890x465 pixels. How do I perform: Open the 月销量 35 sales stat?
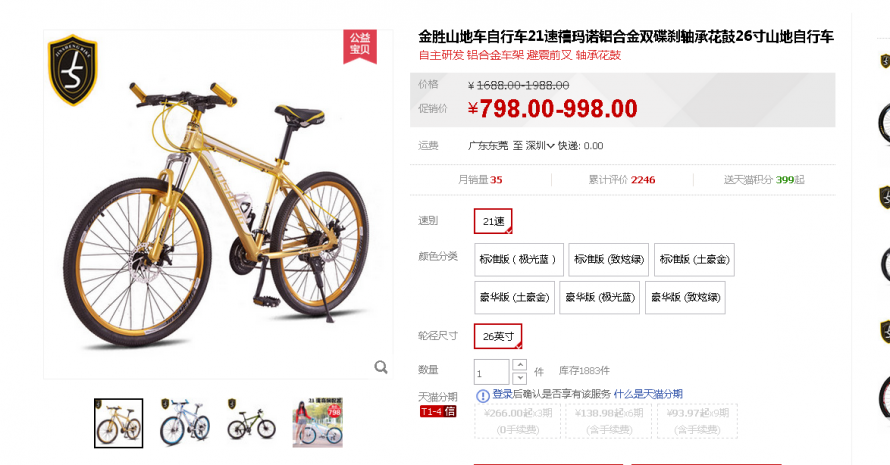coord(480,180)
